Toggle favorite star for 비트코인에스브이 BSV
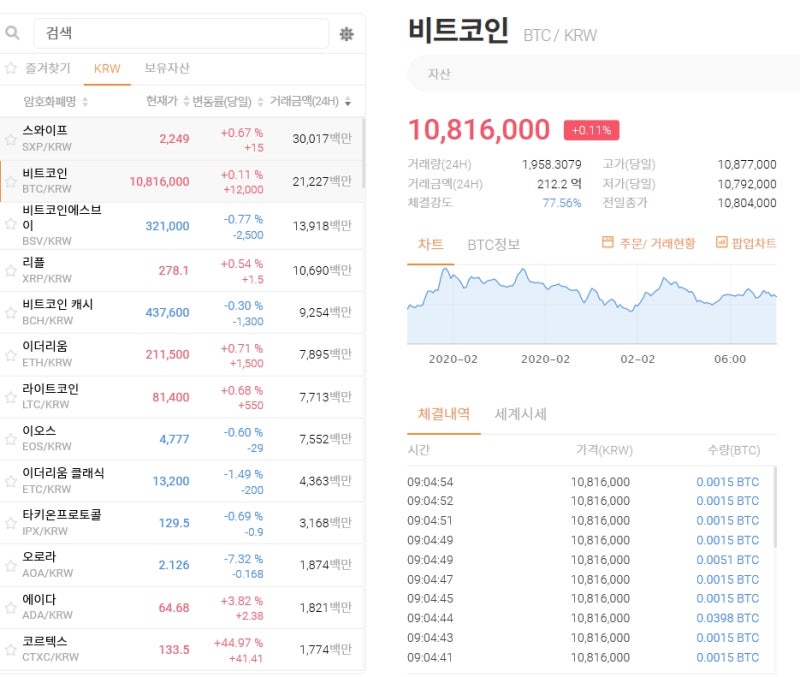Screen dimensions: 800x677 [11, 224]
